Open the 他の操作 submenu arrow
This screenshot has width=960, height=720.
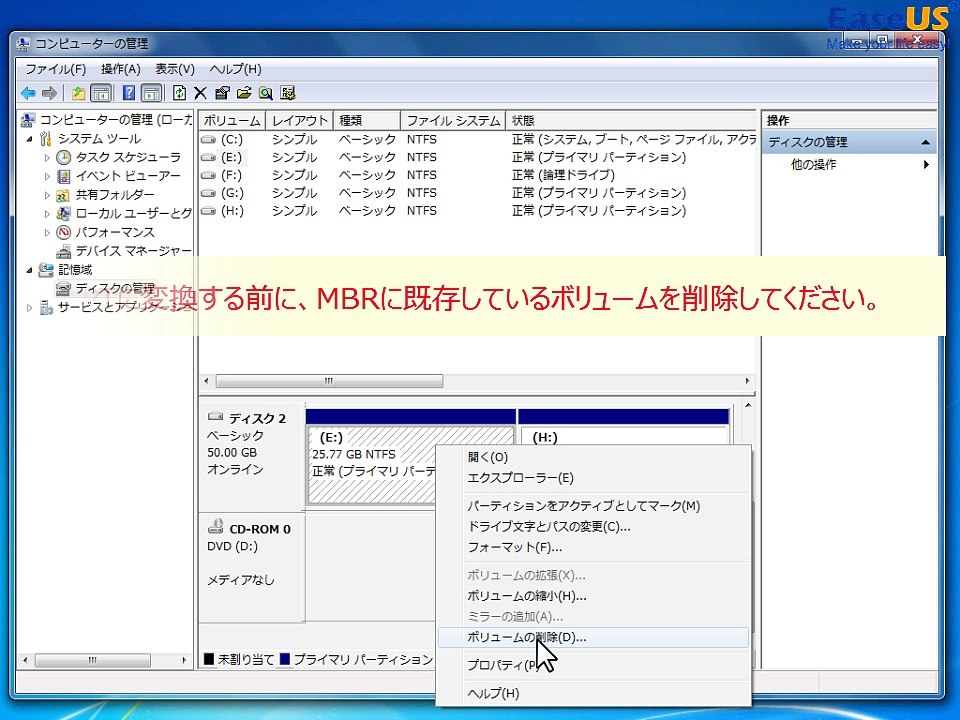[926, 164]
